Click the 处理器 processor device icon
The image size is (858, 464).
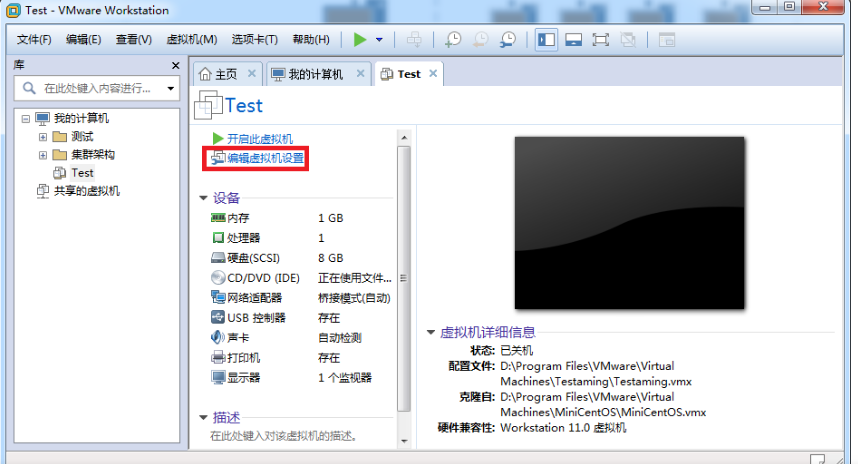pos(218,237)
